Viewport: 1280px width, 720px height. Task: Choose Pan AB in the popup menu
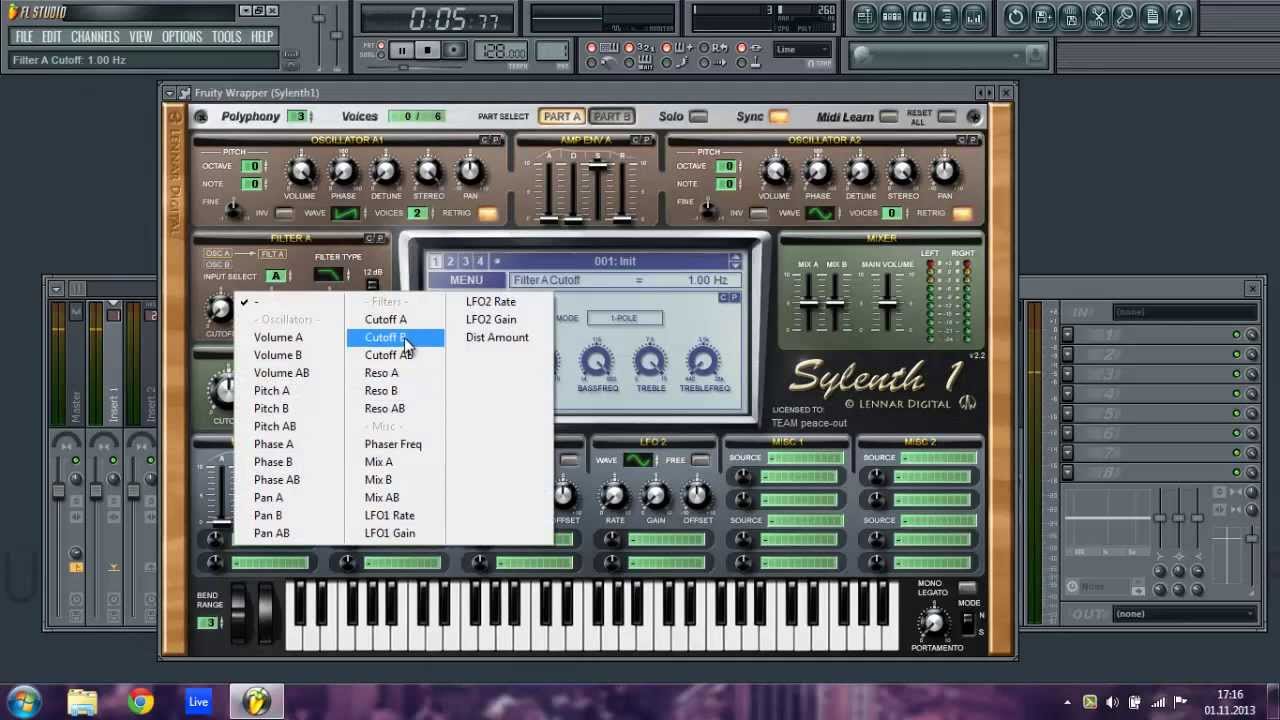272,533
